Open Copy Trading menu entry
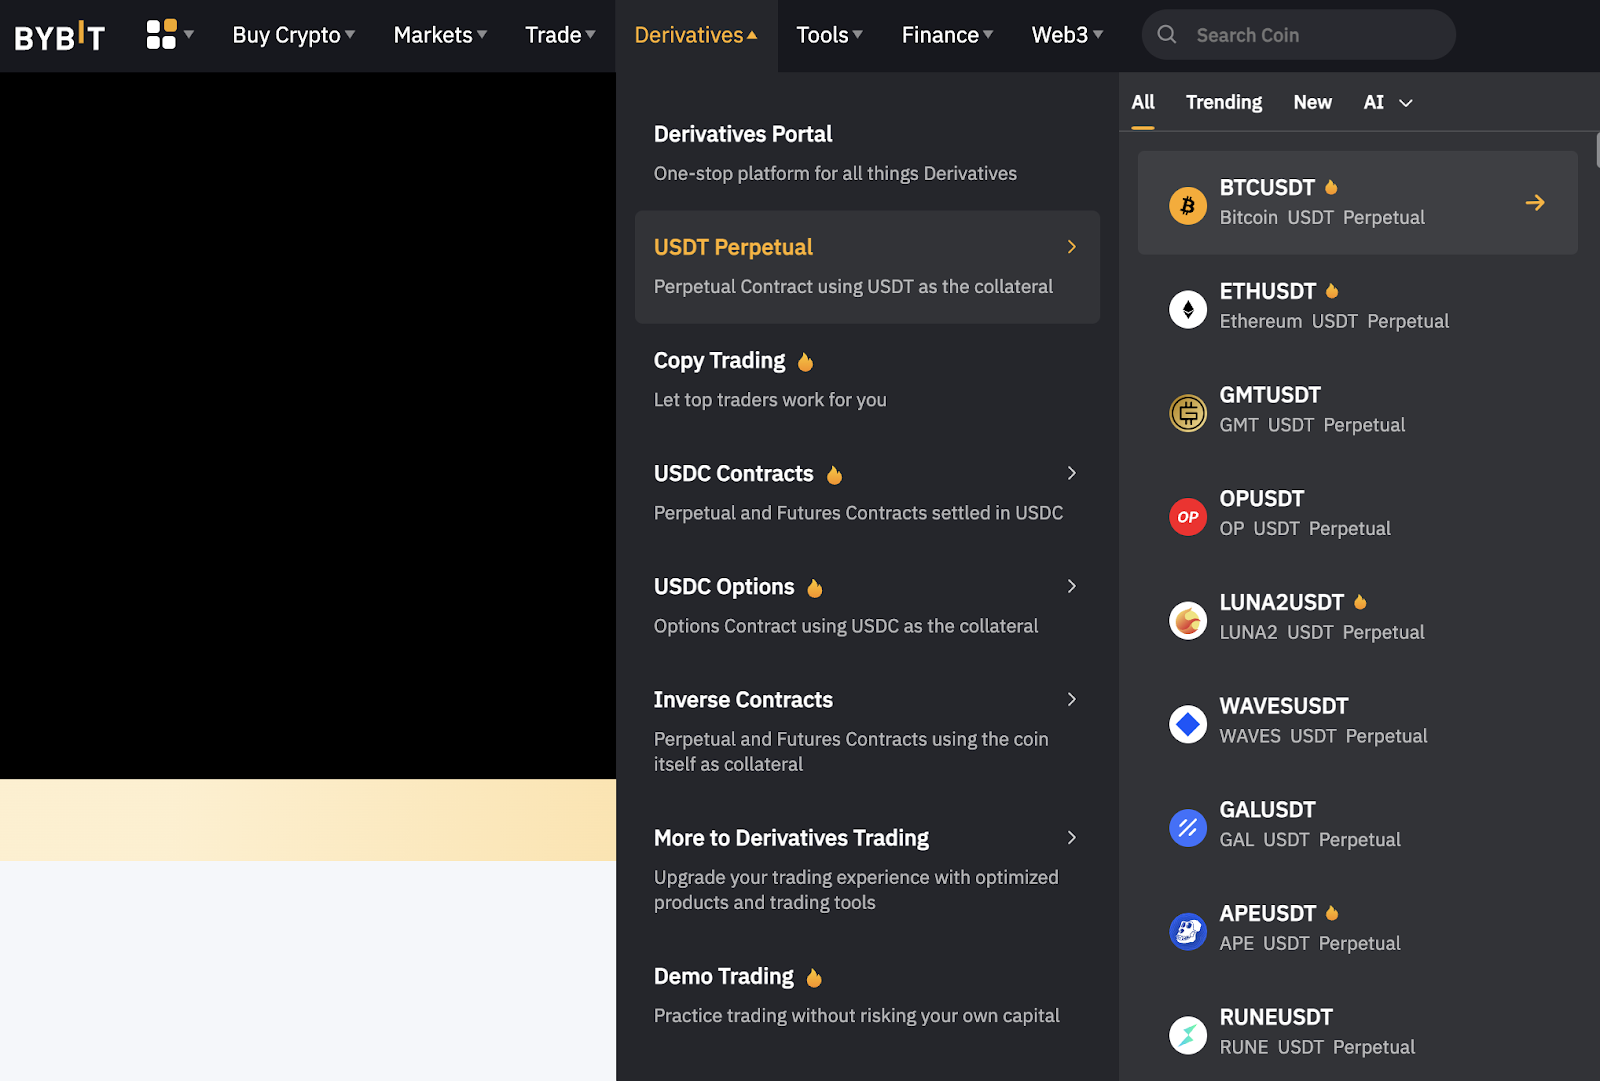1600x1081 pixels. (867, 379)
